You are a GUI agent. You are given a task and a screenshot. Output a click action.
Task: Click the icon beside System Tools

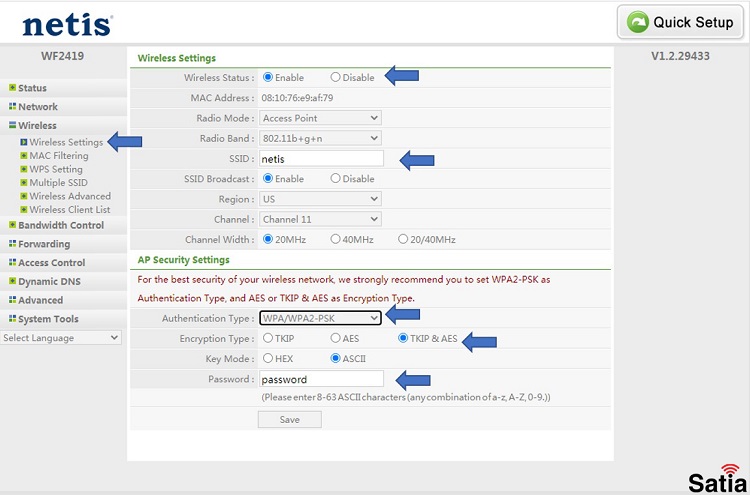(x=12, y=319)
